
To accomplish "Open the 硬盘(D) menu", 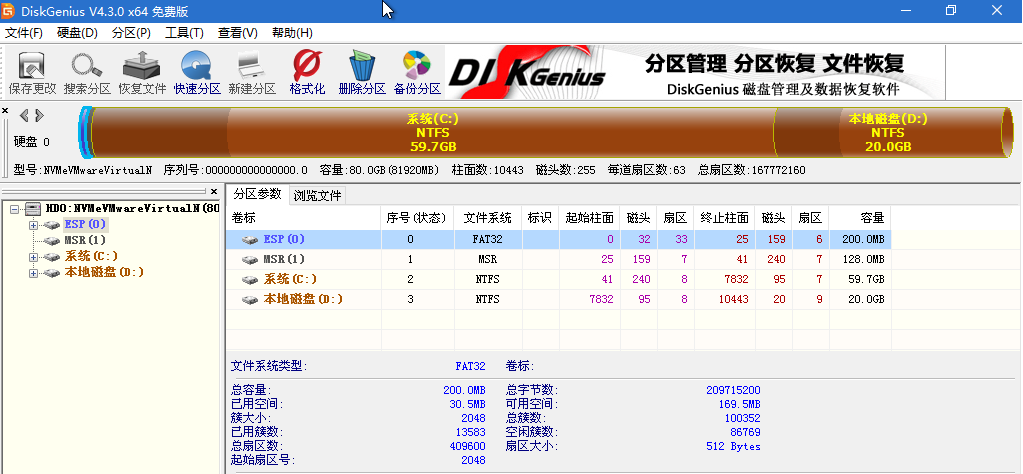I will (x=77, y=33).
